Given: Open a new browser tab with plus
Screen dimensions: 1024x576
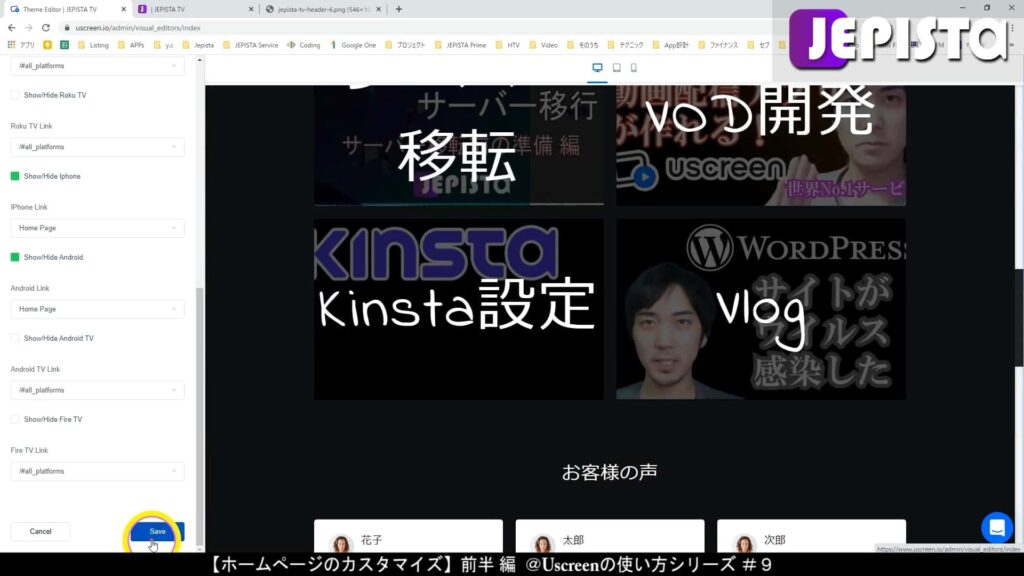Looking at the screenshot, I should click(x=398, y=9).
